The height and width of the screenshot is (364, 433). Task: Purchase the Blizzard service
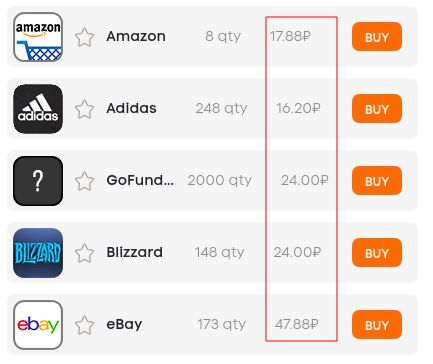coord(377,253)
